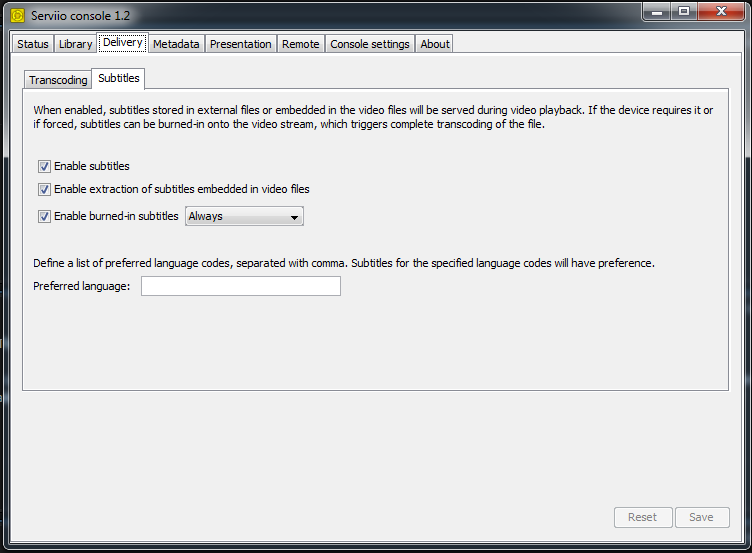Open the Presentation tab
Screen dimensions: 752x553
(x=240, y=44)
